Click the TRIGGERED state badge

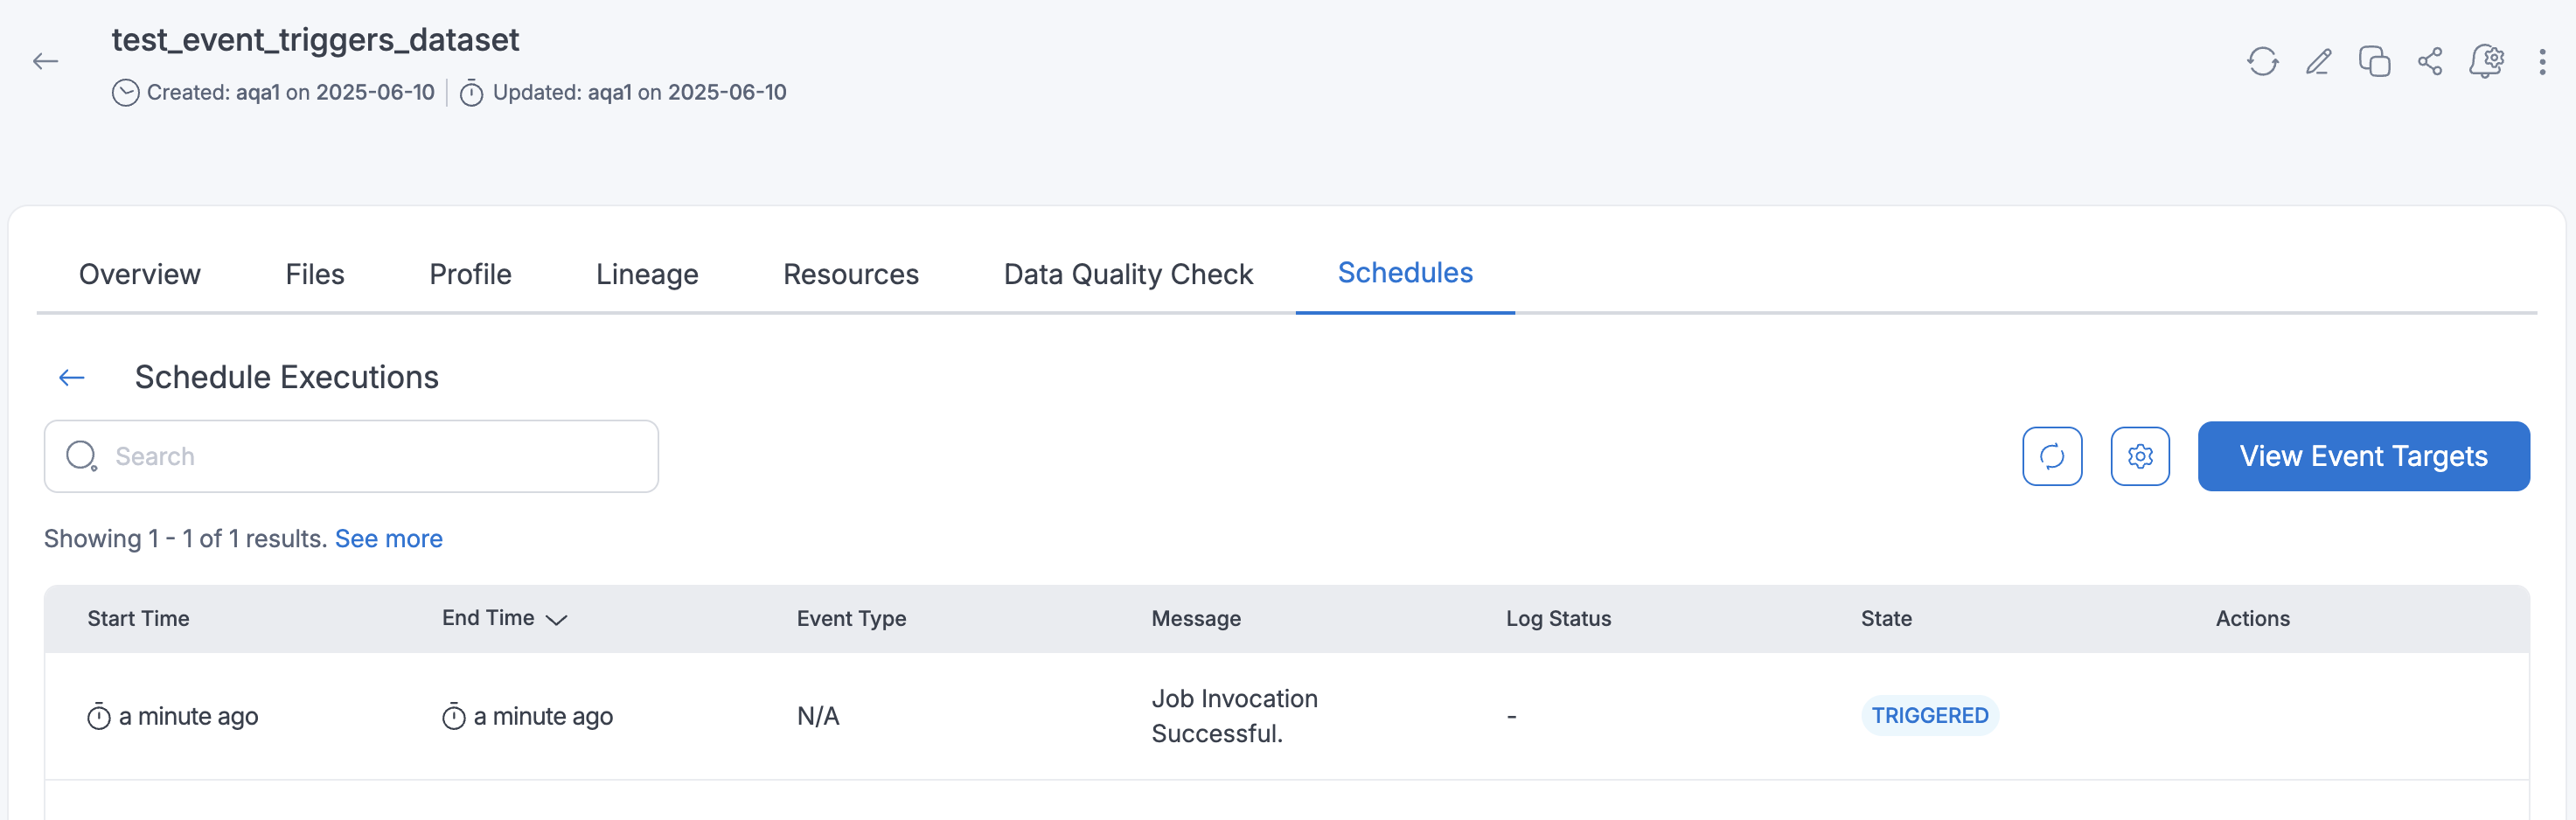pyautogui.click(x=1929, y=716)
